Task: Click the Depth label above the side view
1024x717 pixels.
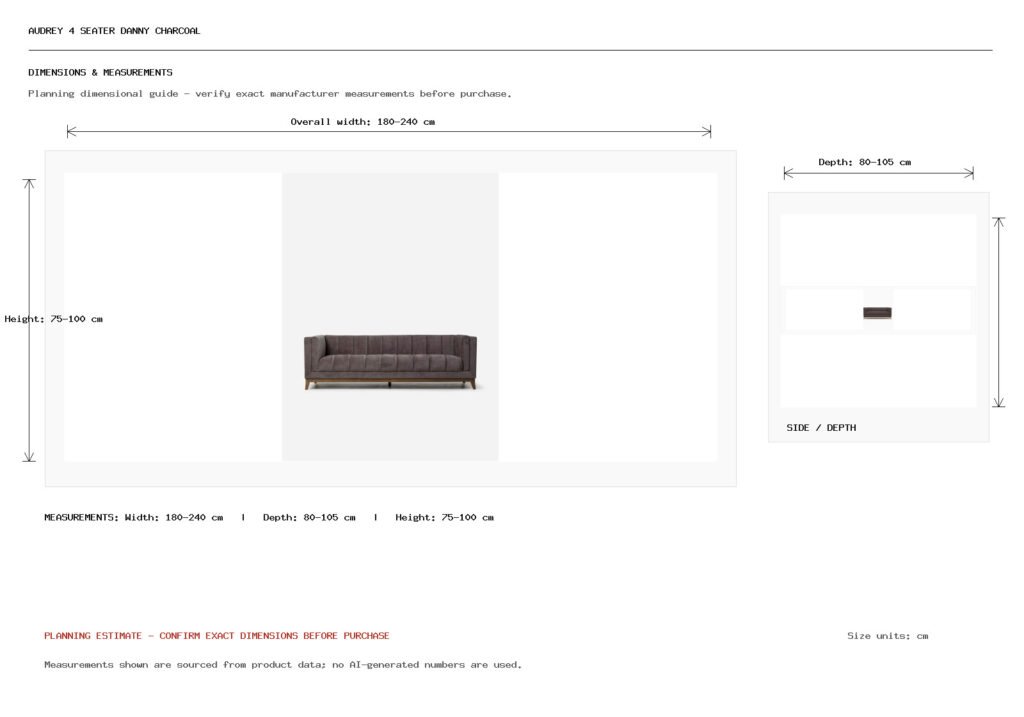Action: coord(865,162)
